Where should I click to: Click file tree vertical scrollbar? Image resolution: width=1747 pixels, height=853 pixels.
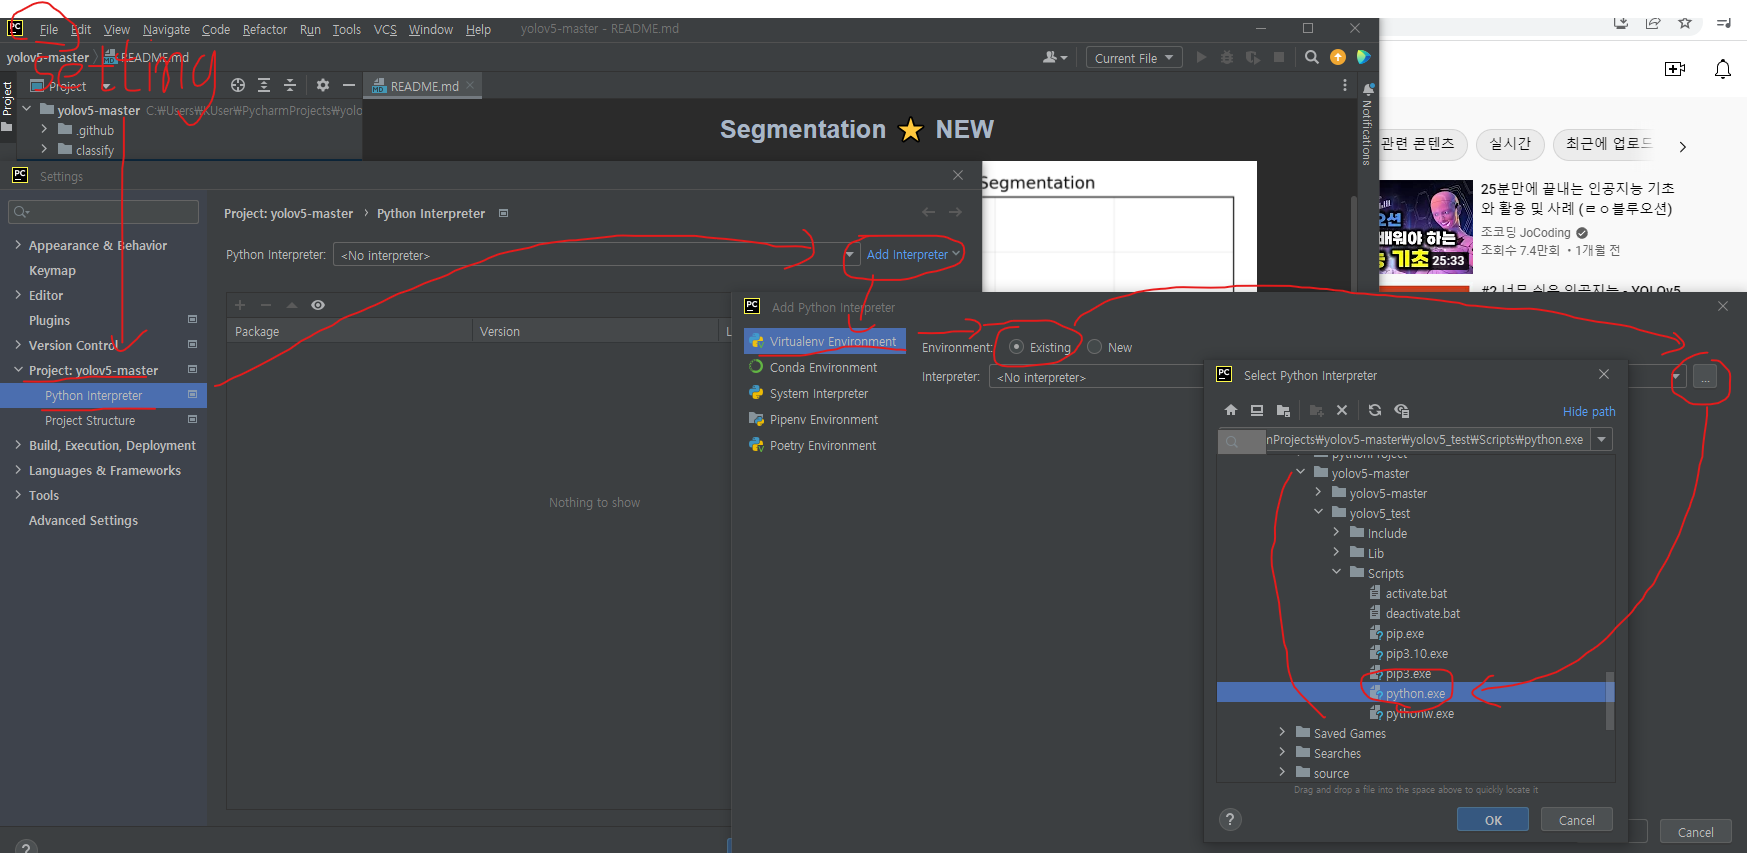tap(1610, 700)
